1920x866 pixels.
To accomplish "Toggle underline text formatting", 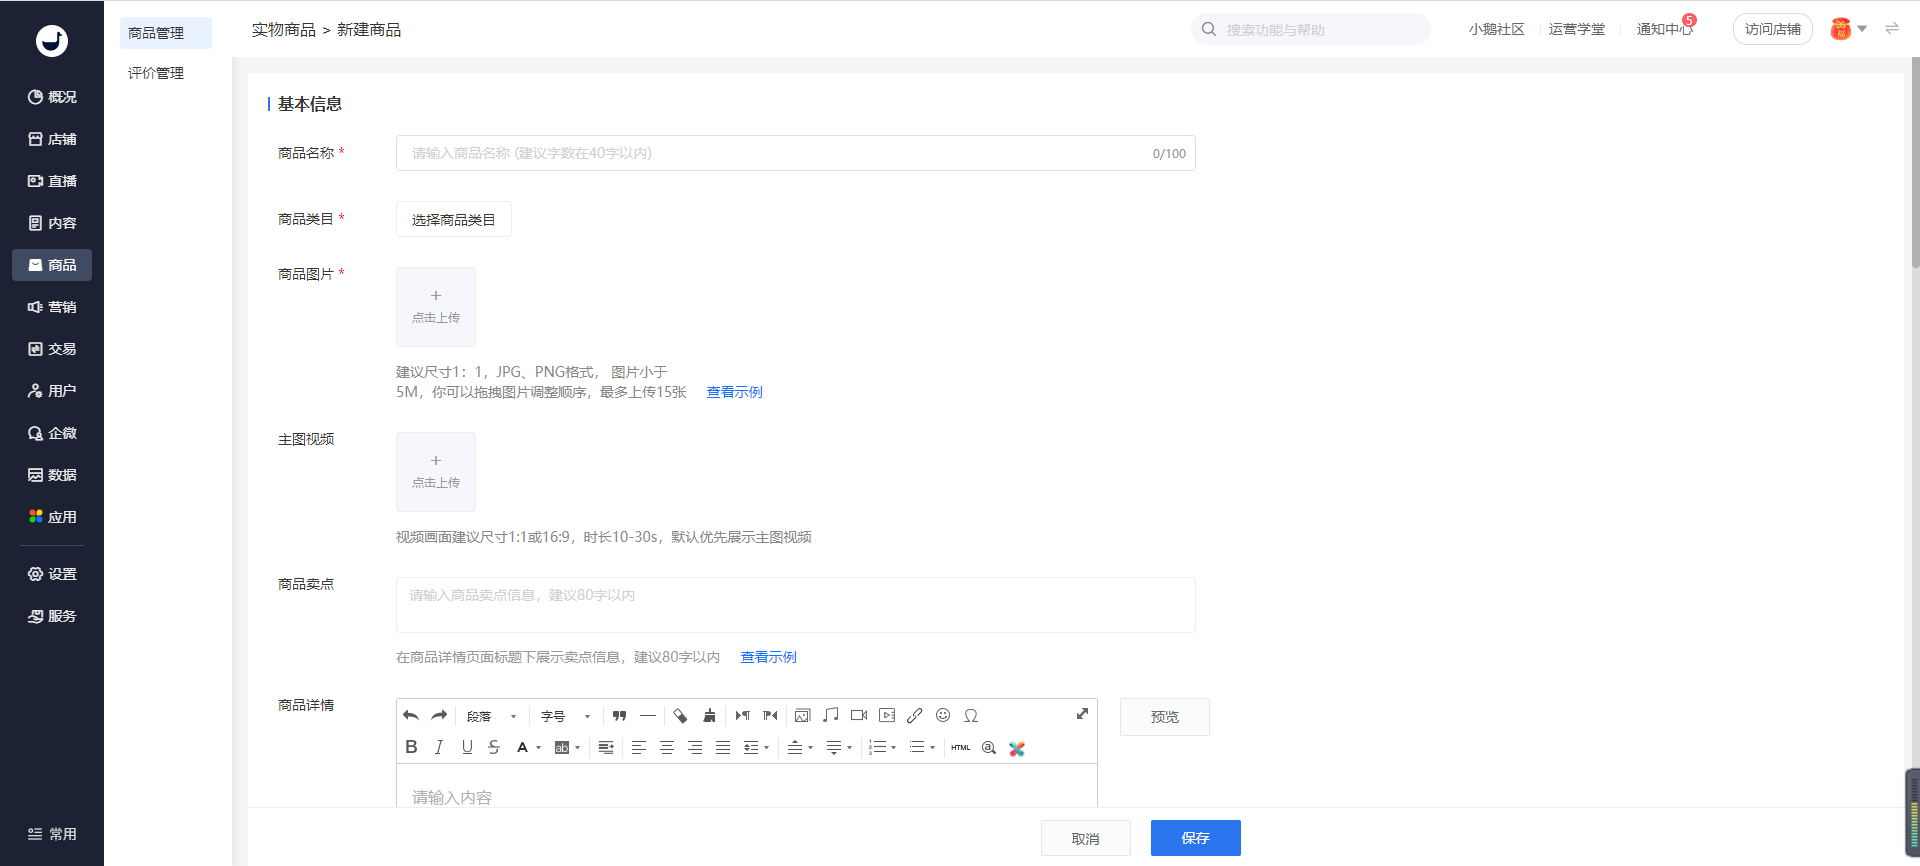I will coord(467,747).
